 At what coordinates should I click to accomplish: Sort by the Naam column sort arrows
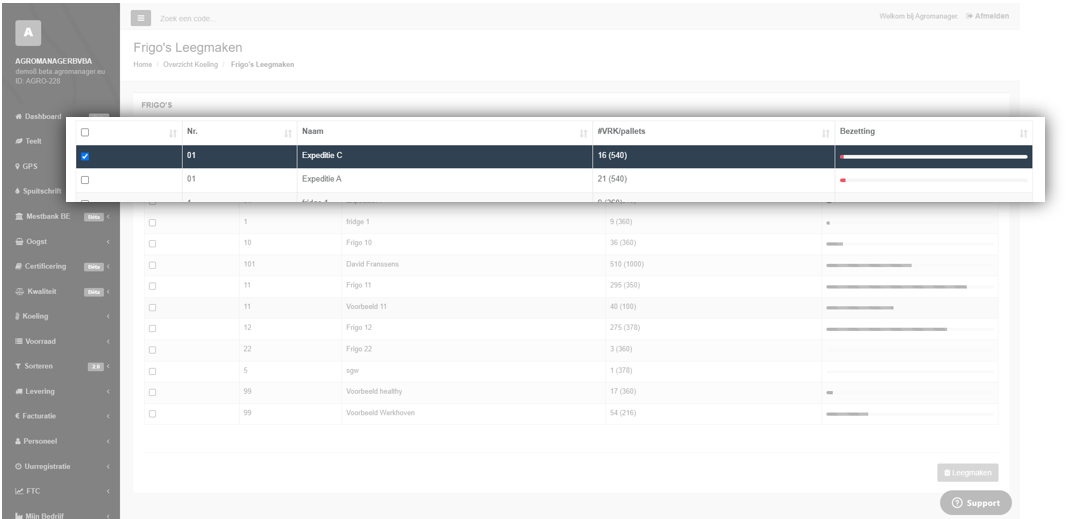pyautogui.click(x=583, y=134)
